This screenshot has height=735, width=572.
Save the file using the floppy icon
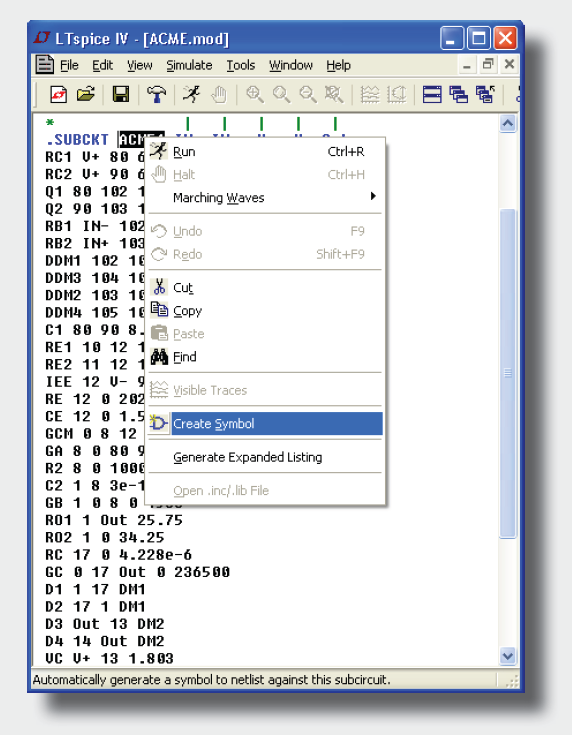121,95
